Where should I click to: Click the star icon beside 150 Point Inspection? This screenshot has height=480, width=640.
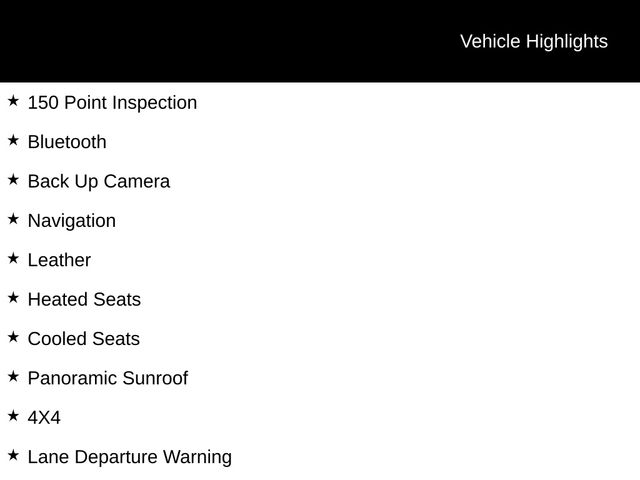click(13, 101)
